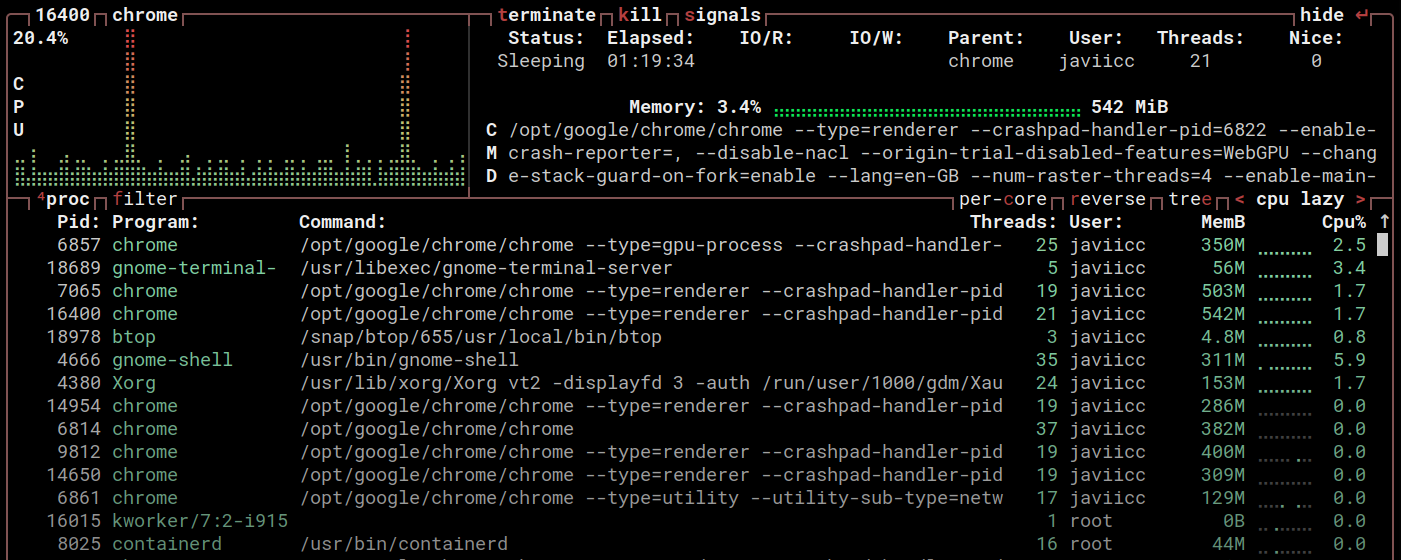Select chrome renderer row PID 7065
Viewport: 1401px width, 560px height.
pyautogui.click(x=689, y=291)
